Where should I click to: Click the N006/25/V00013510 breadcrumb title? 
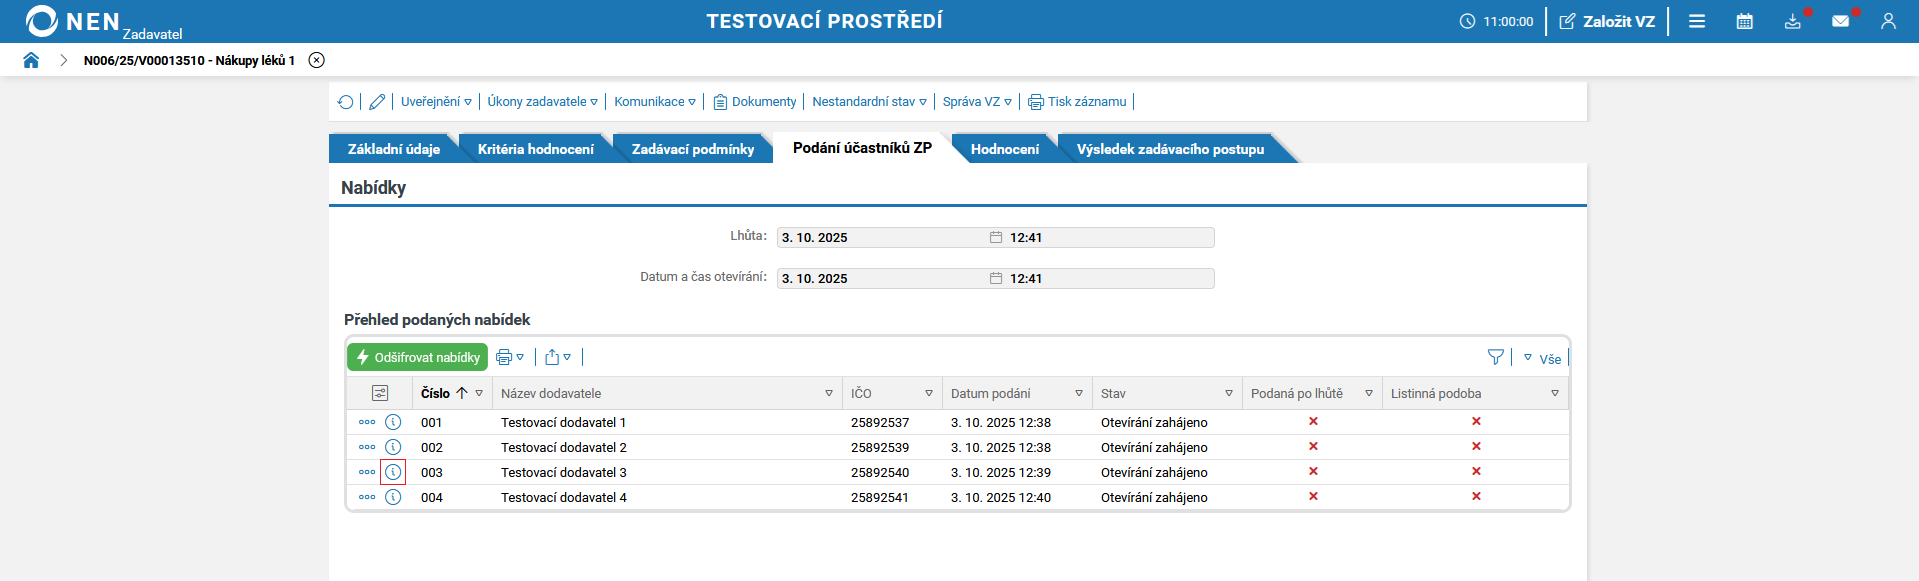tap(189, 60)
